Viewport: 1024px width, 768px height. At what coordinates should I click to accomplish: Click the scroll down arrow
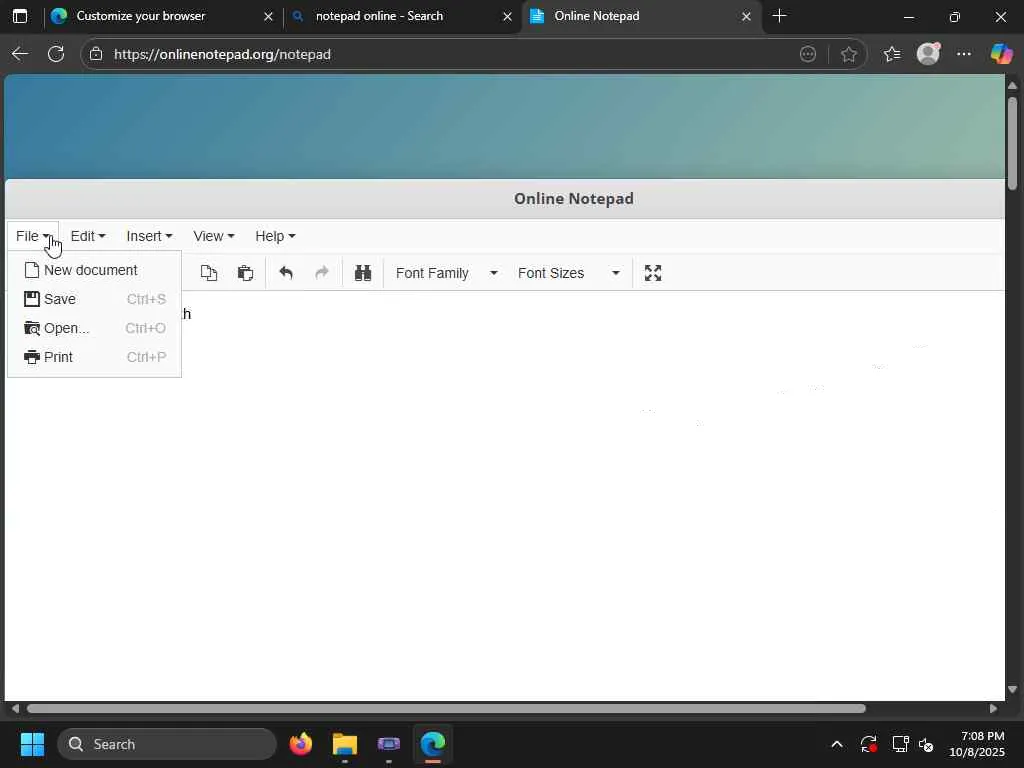click(x=1012, y=690)
